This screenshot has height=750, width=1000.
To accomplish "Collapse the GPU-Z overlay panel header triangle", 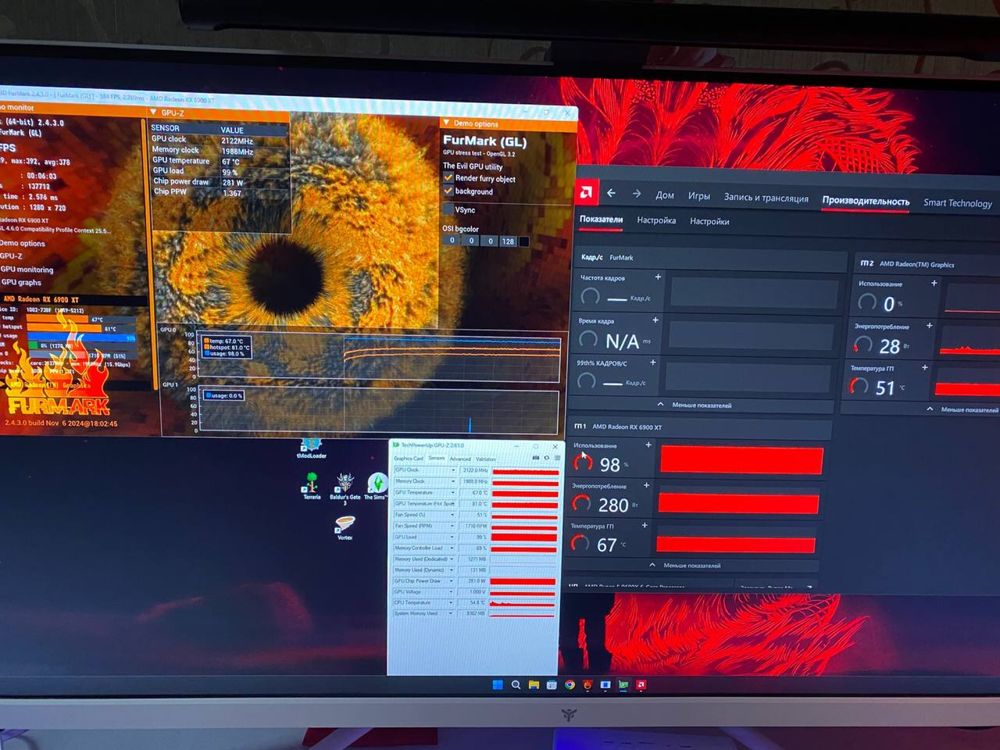I will 152,112.
